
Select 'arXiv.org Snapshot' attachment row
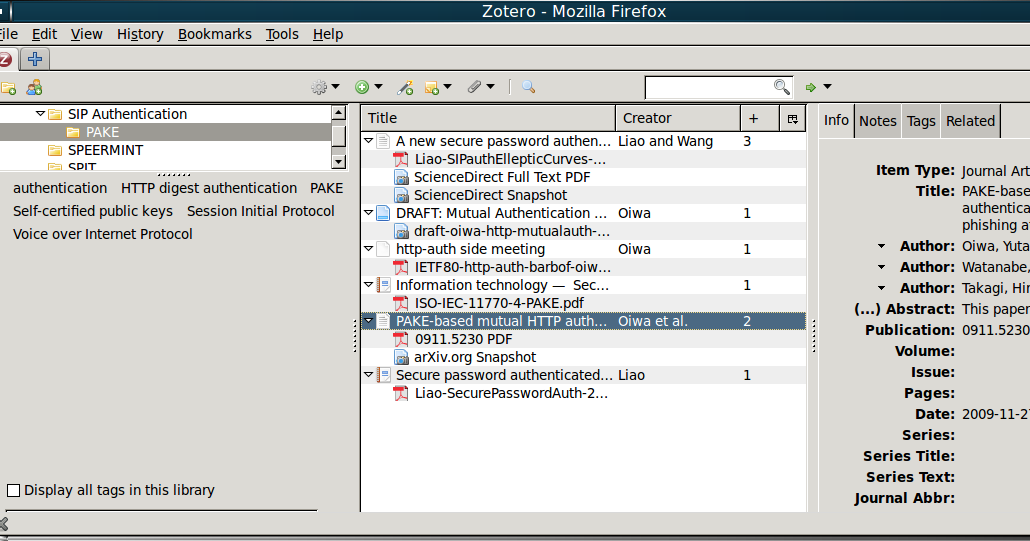(584, 357)
